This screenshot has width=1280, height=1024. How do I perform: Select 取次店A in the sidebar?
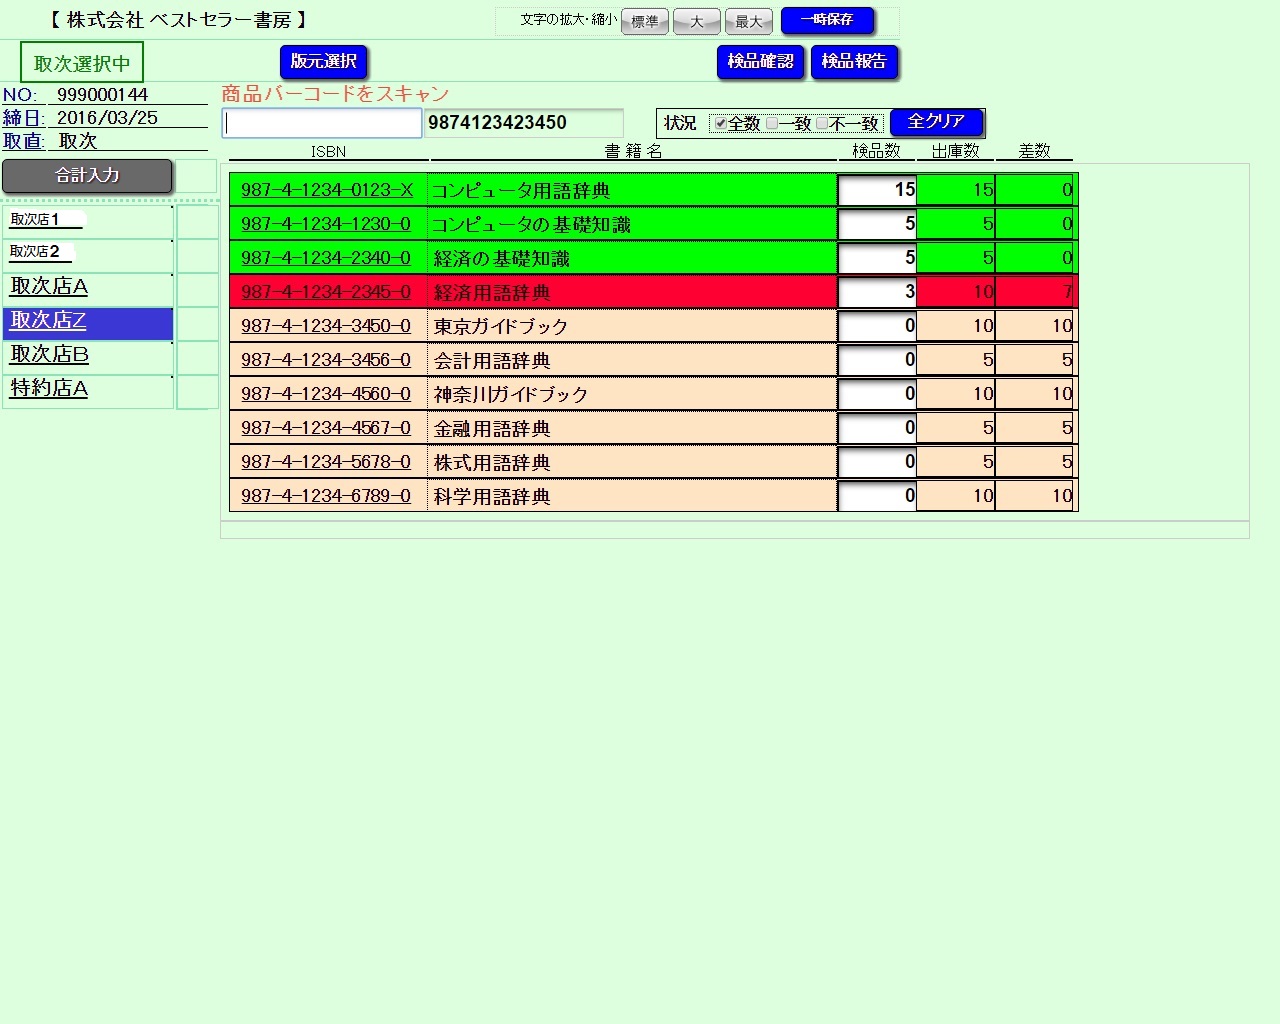coord(49,287)
